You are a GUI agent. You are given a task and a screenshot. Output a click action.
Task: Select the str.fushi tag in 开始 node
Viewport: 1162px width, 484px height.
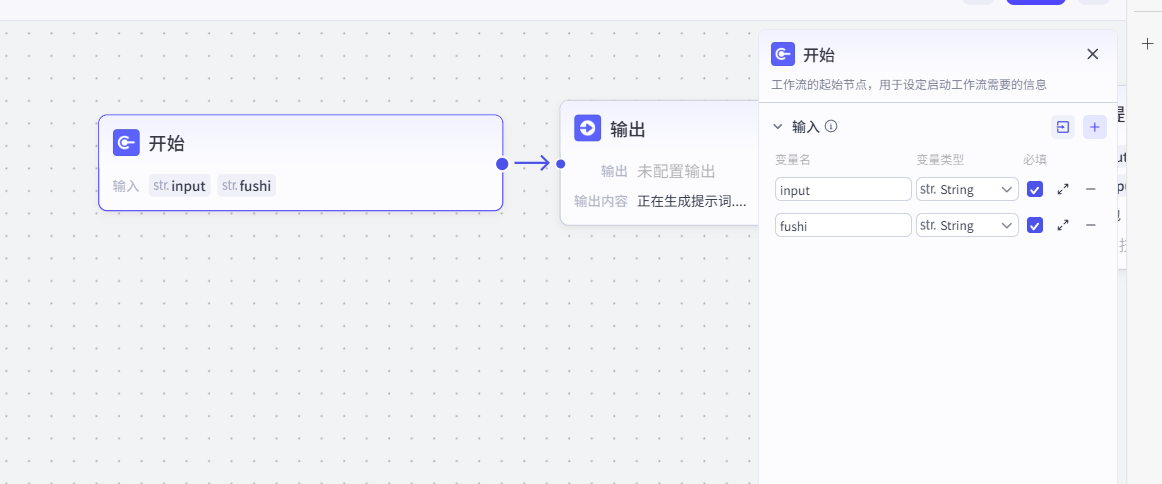pyautogui.click(x=246, y=185)
